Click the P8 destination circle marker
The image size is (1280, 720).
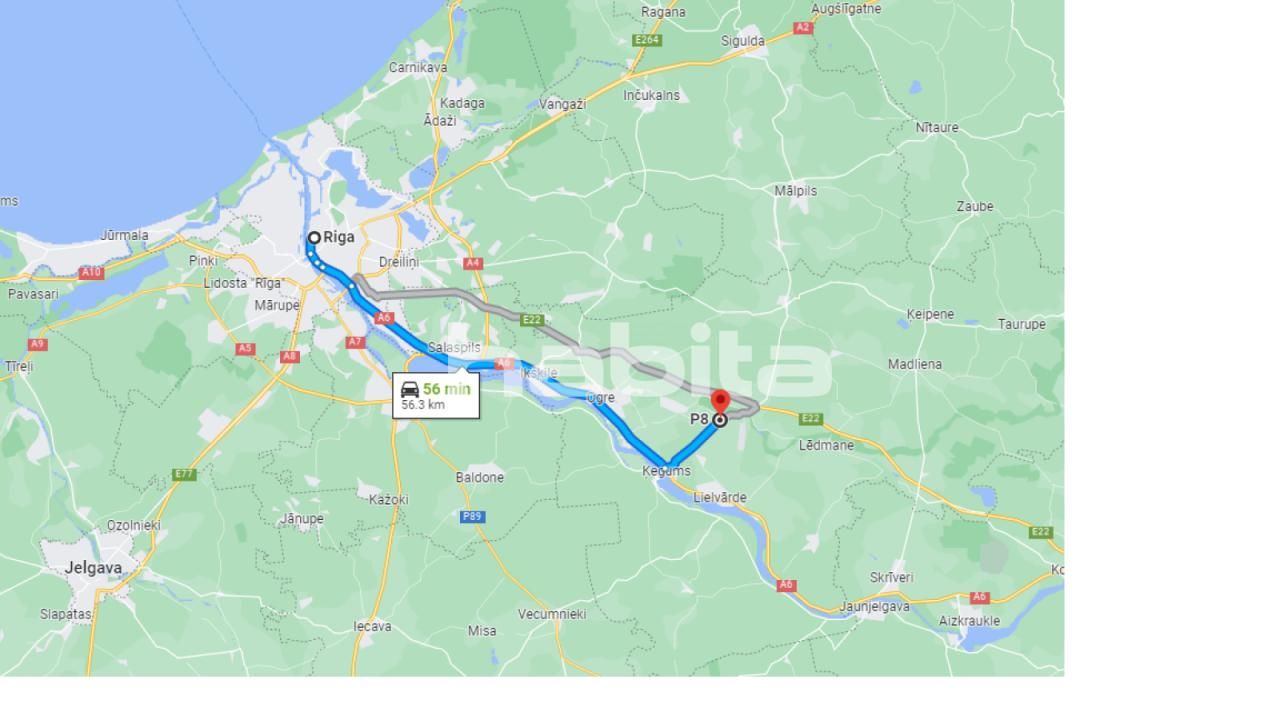(x=719, y=420)
